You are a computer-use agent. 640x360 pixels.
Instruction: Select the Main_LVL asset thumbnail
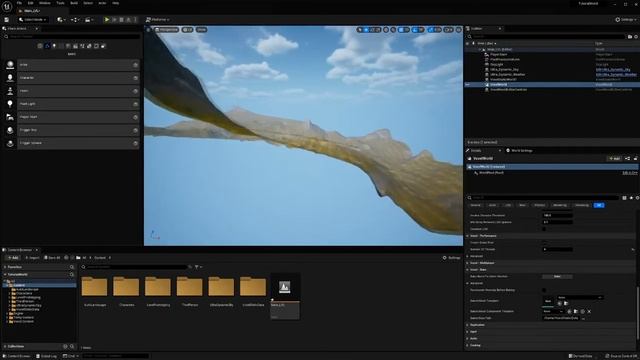(x=284, y=287)
